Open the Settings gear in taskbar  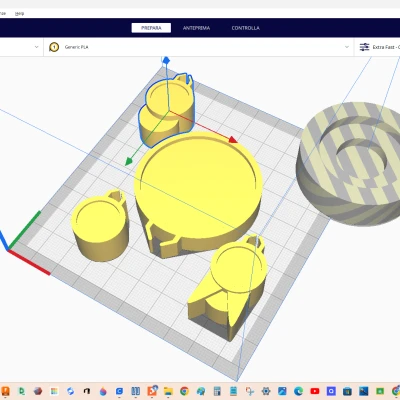tap(266, 391)
